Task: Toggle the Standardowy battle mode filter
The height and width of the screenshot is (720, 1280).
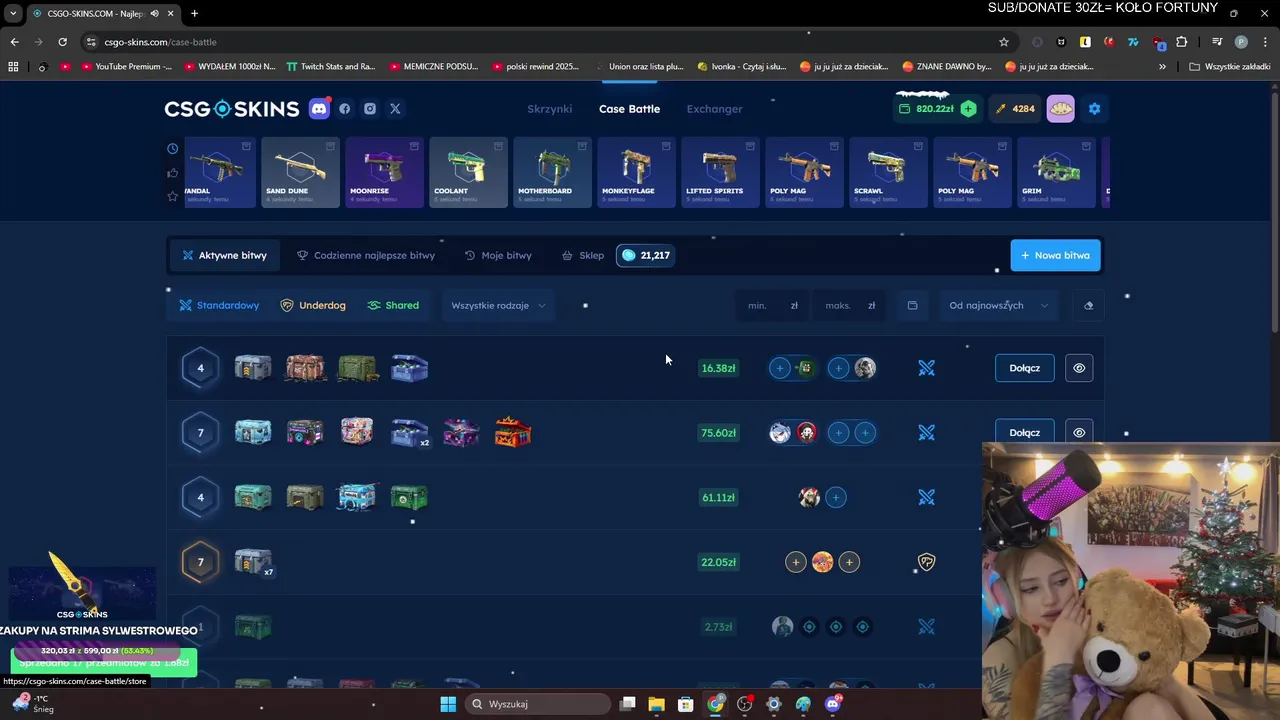Action: pyautogui.click(x=220, y=305)
